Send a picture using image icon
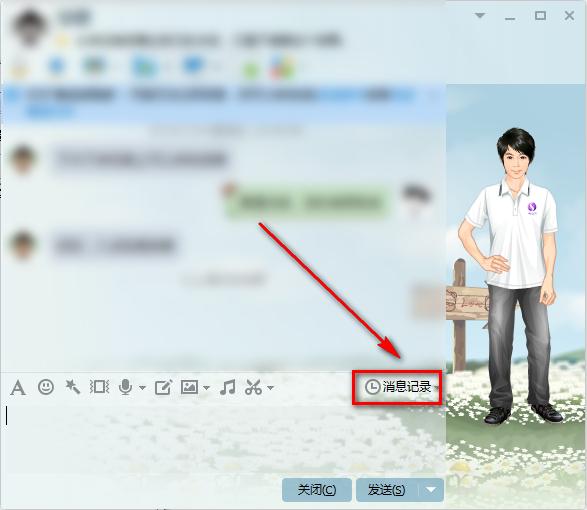The image size is (587, 510). point(189,387)
